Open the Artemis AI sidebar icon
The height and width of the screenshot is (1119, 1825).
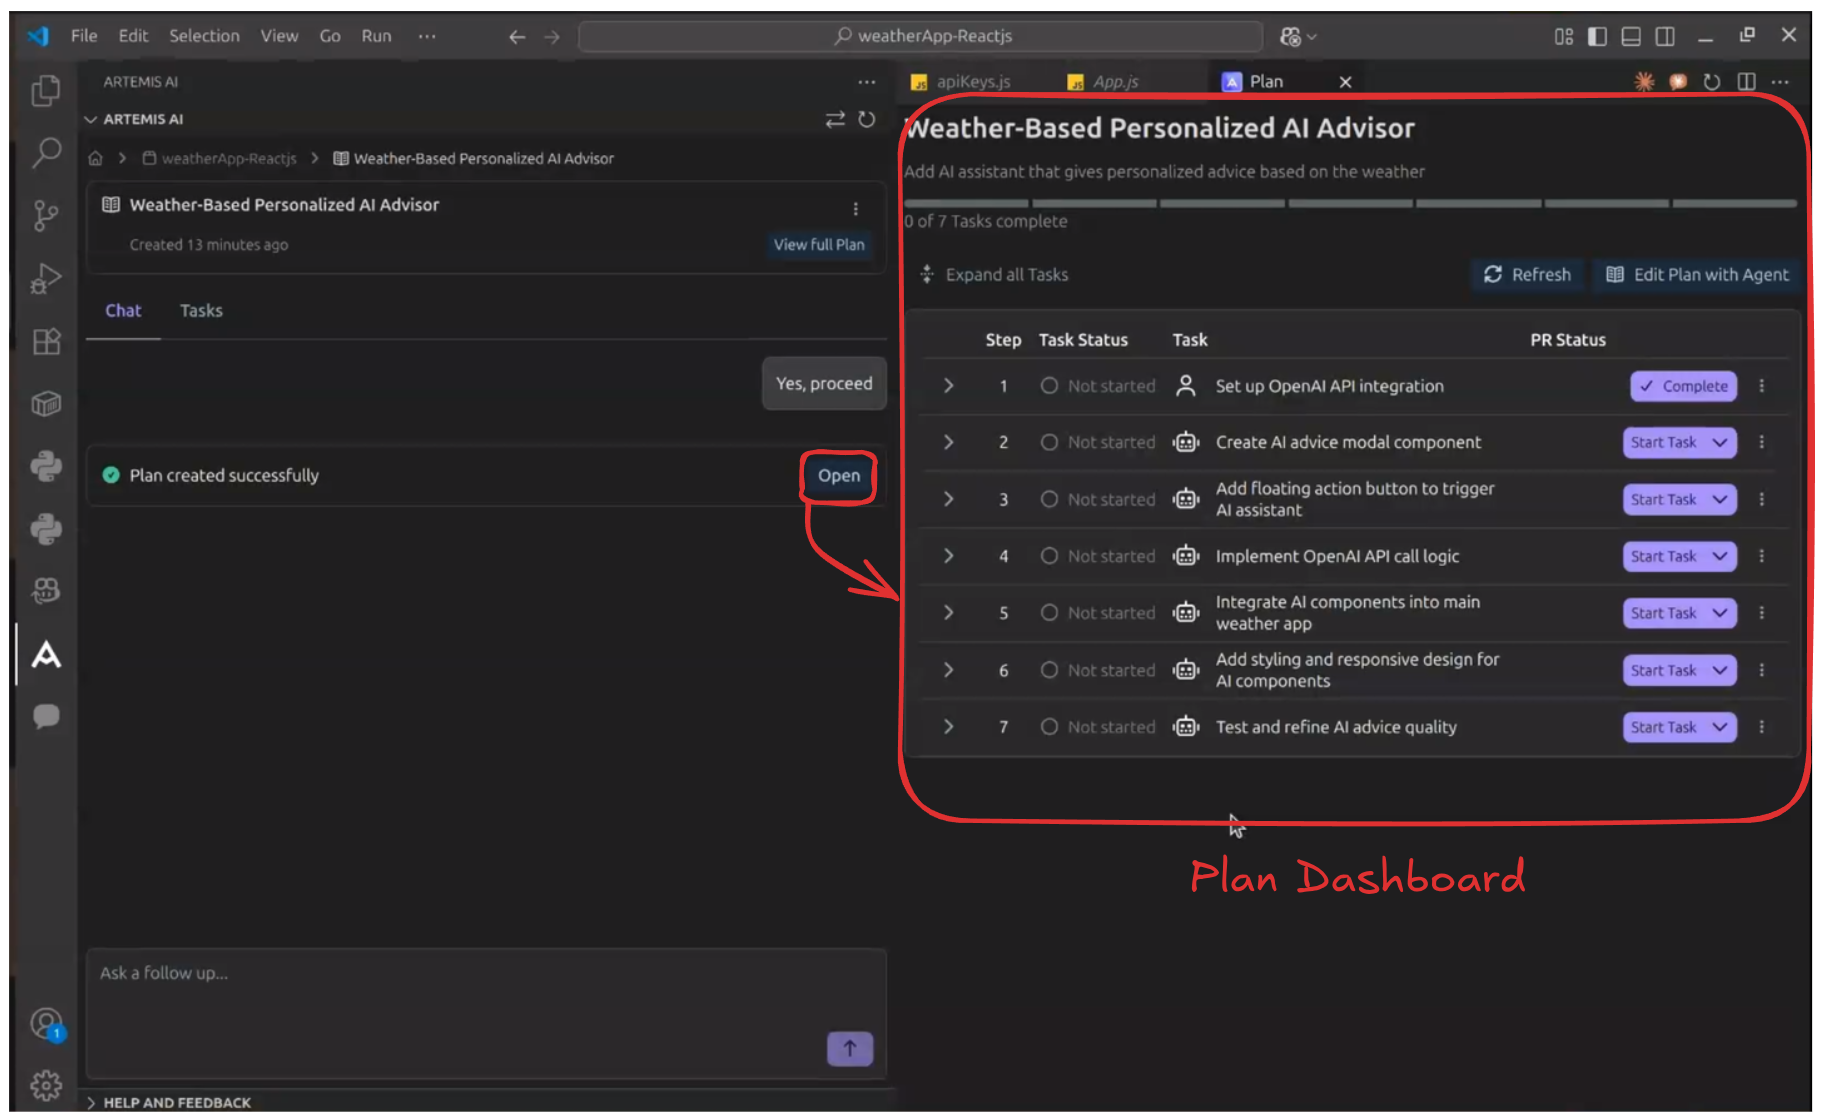tap(46, 655)
